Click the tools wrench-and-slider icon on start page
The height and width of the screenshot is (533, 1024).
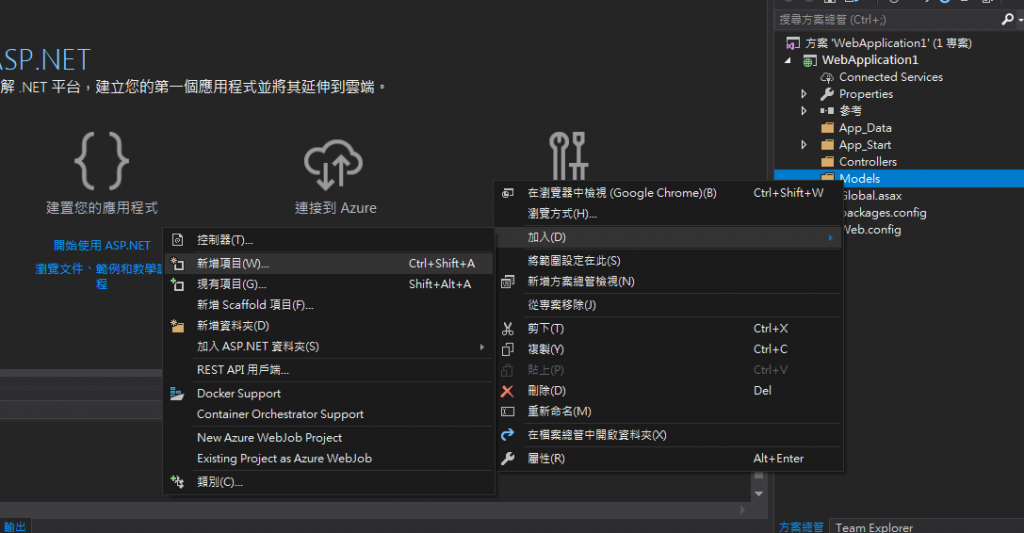[569, 156]
